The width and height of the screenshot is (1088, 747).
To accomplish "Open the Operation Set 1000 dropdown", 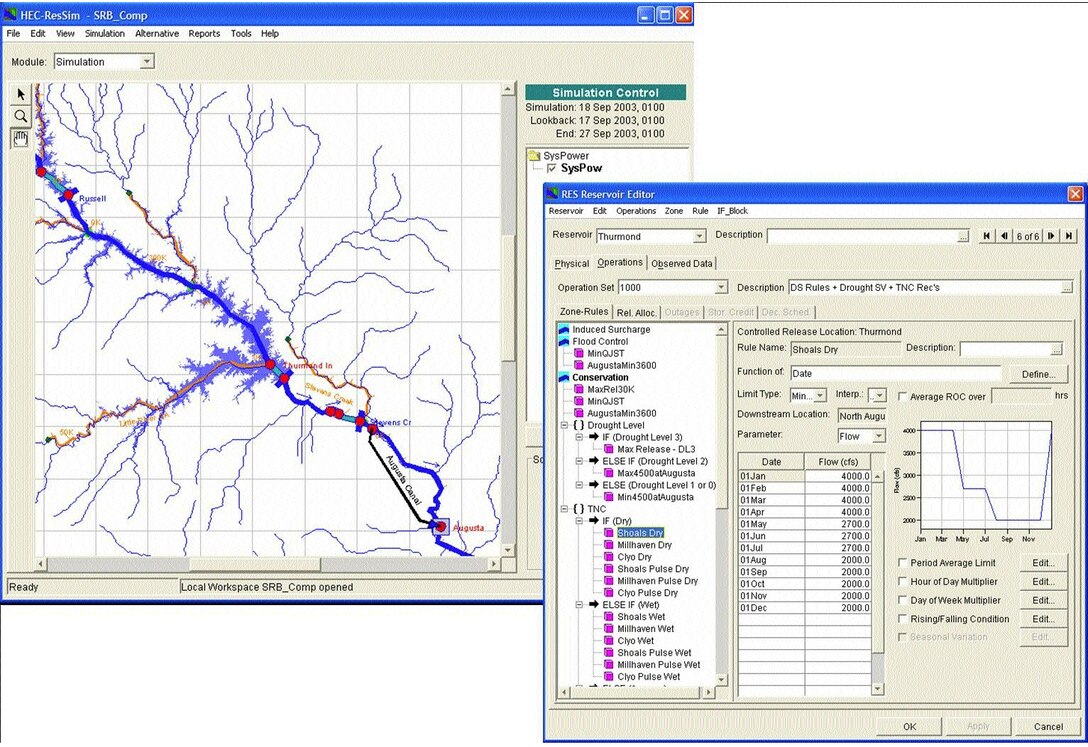I will click(721, 287).
